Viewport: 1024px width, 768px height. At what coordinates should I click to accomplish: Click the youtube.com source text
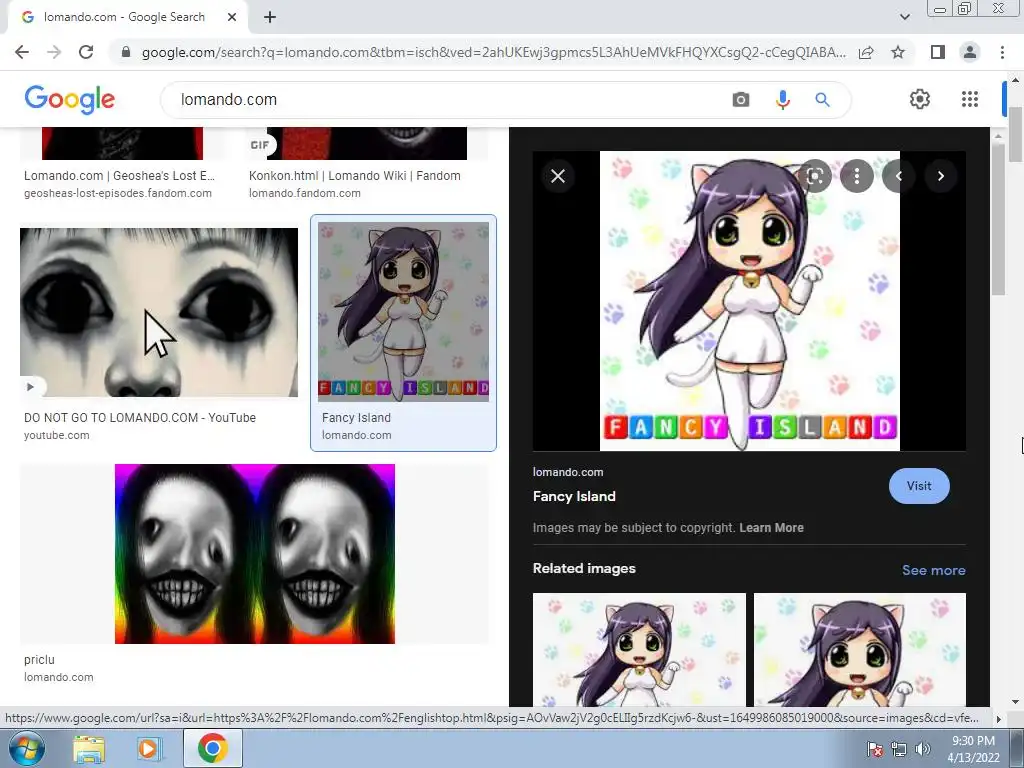pyautogui.click(x=57, y=436)
